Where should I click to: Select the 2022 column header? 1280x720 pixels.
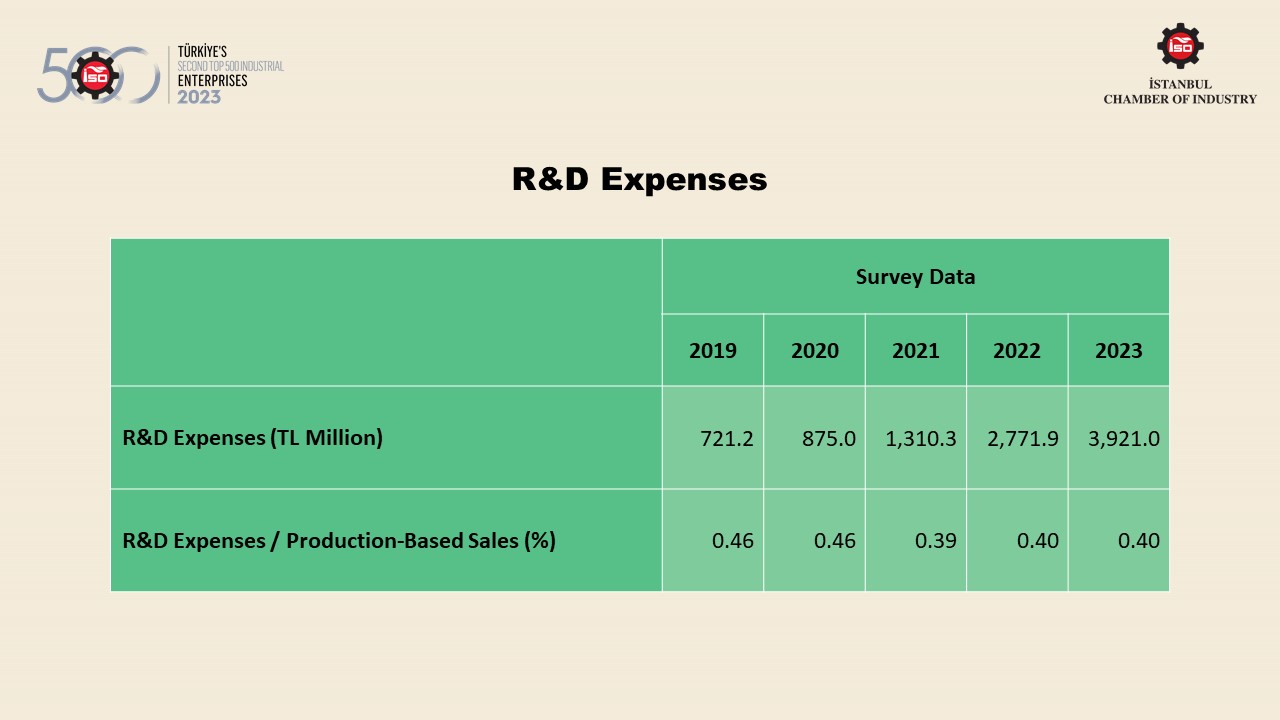[x=1017, y=350]
